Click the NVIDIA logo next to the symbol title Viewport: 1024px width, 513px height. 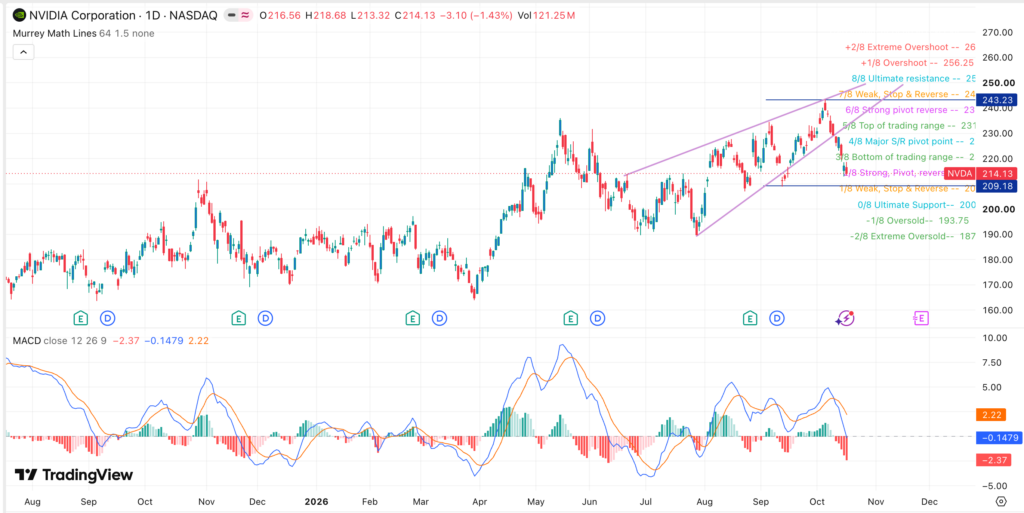point(20,15)
